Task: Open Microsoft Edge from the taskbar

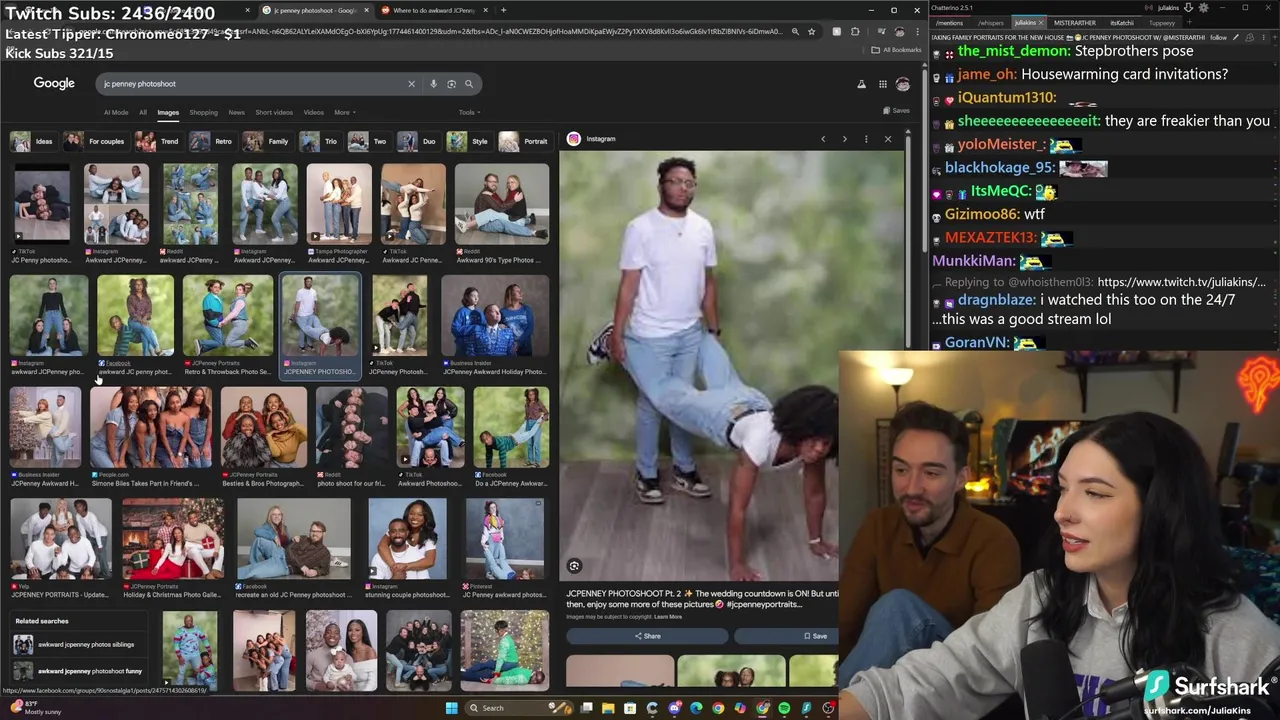Action: click(x=696, y=708)
